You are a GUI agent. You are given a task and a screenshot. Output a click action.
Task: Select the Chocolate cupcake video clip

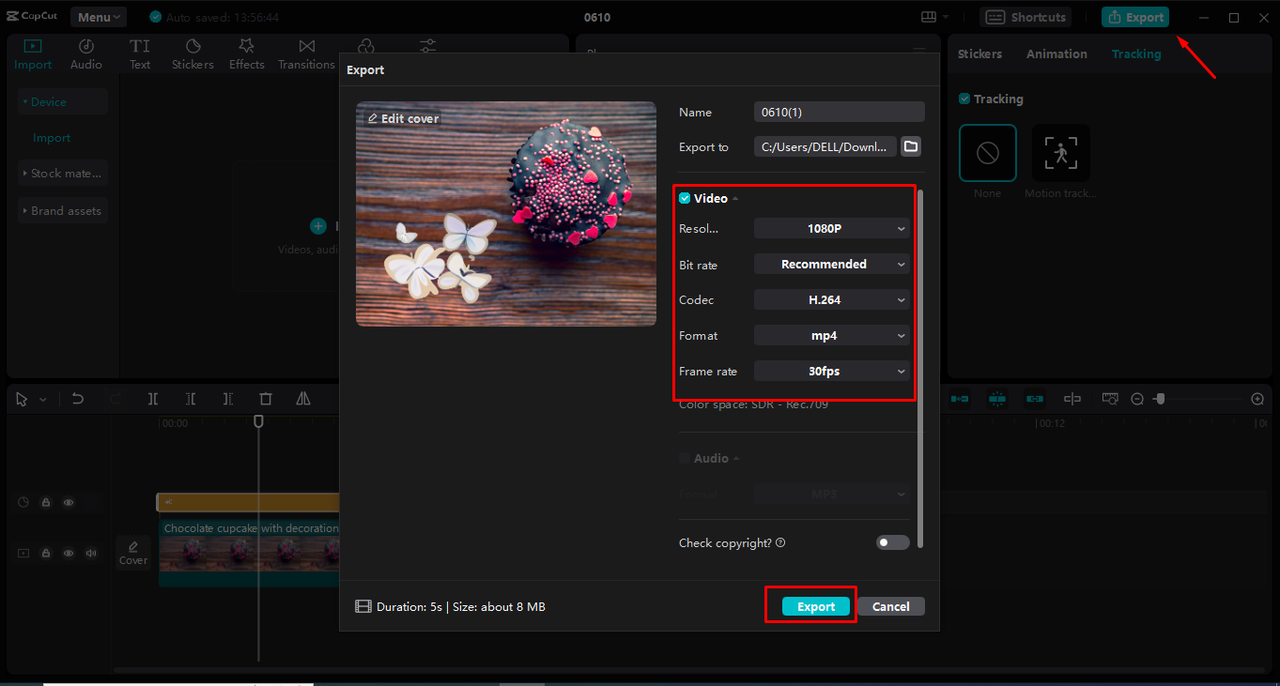click(250, 552)
